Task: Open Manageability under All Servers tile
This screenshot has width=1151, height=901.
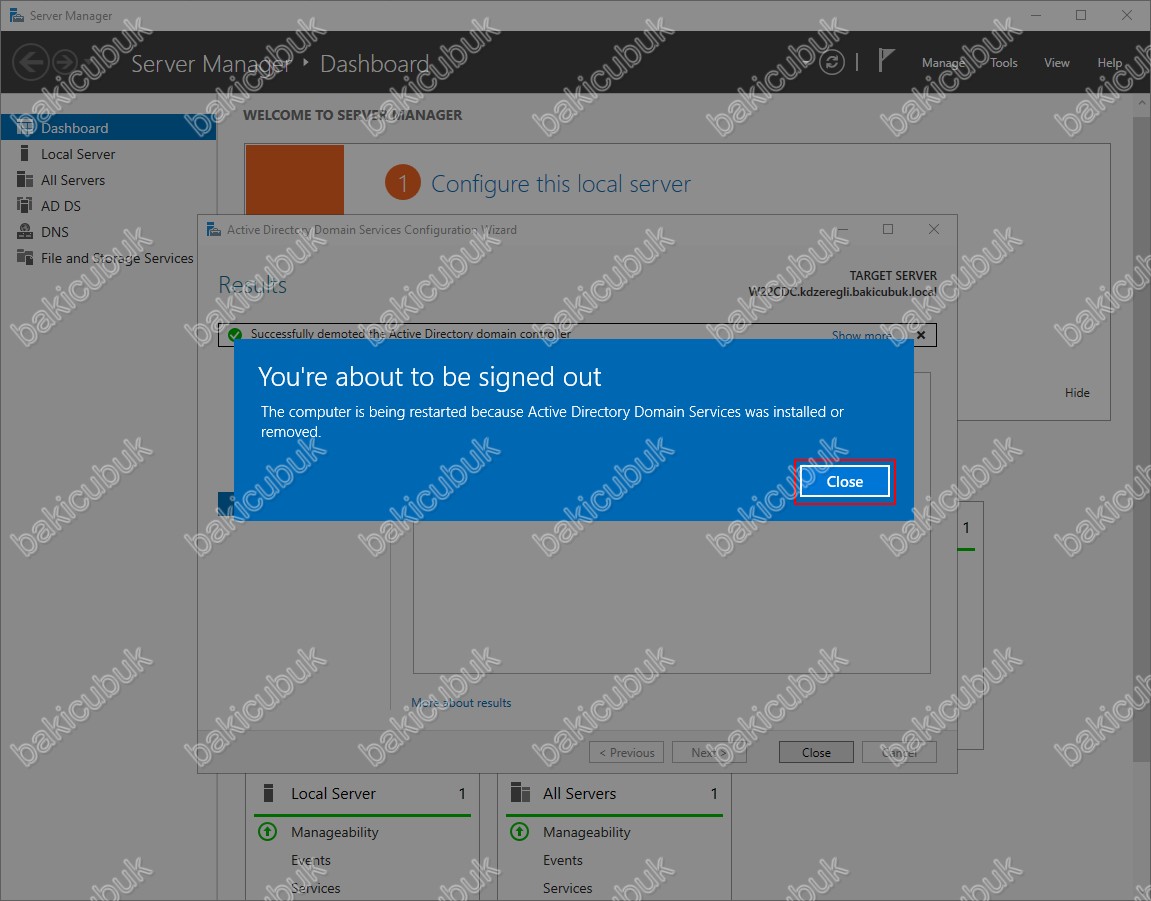Action: point(587,832)
